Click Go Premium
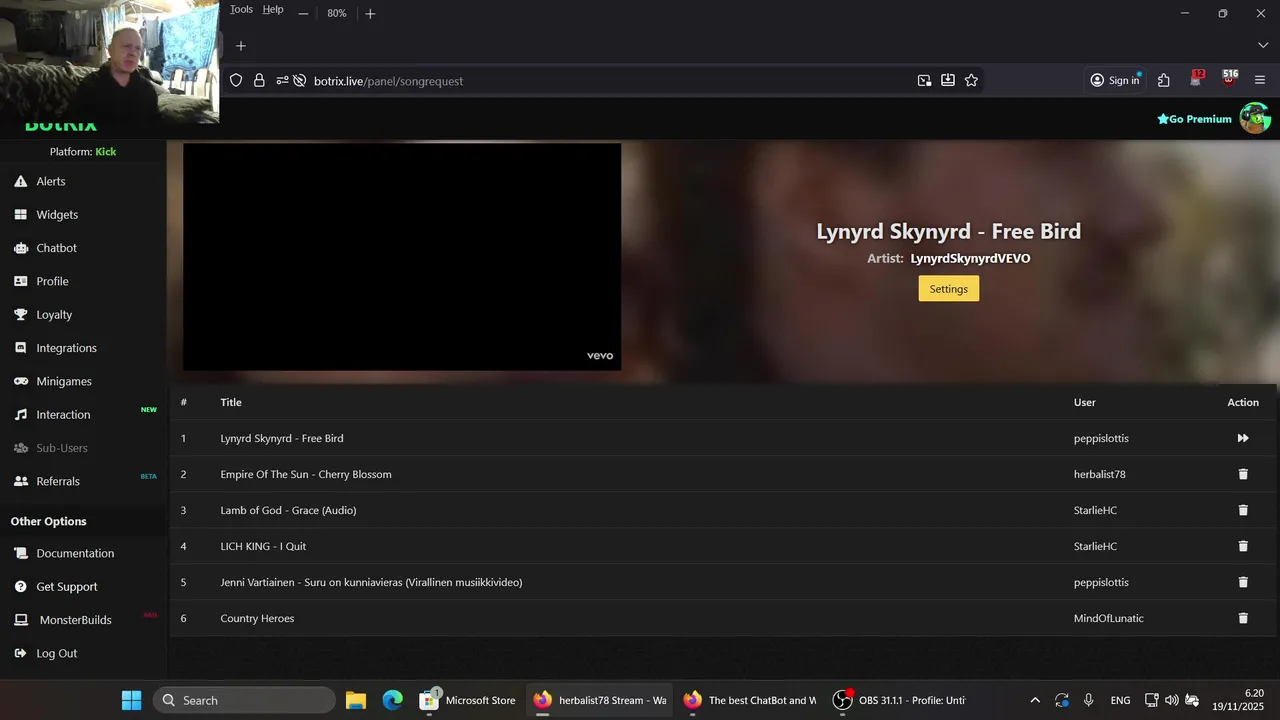1280x720 pixels. point(1194,119)
